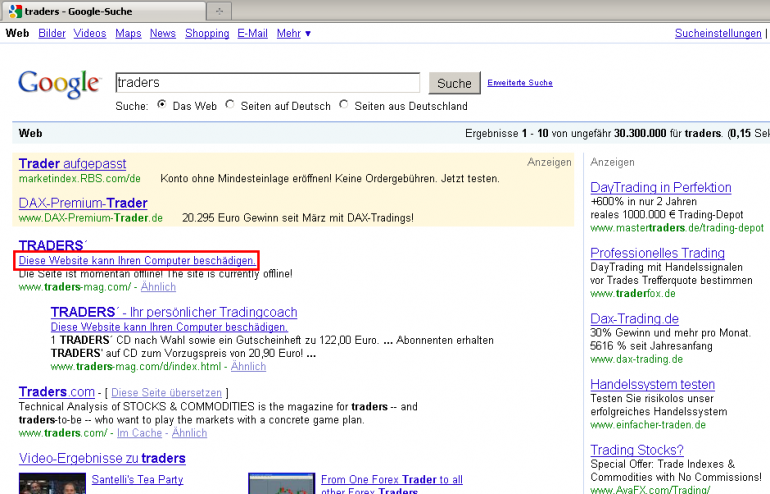Switch to Maps search
770x494 pixels.
[x=128, y=33]
